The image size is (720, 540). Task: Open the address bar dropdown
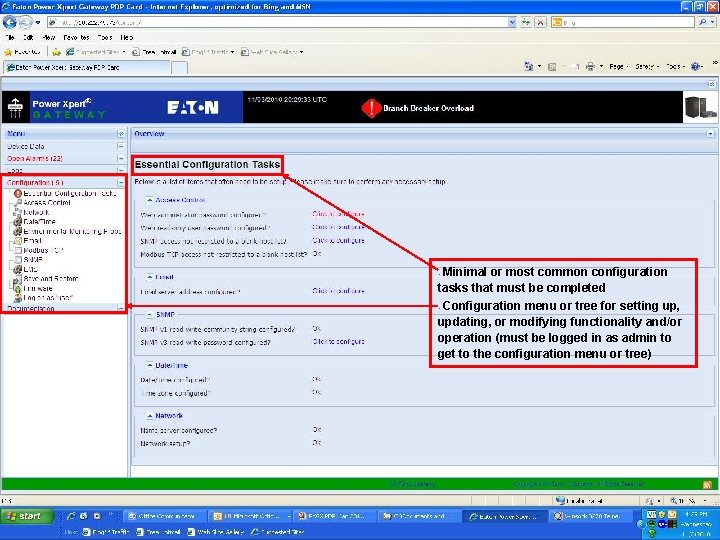pos(512,22)
